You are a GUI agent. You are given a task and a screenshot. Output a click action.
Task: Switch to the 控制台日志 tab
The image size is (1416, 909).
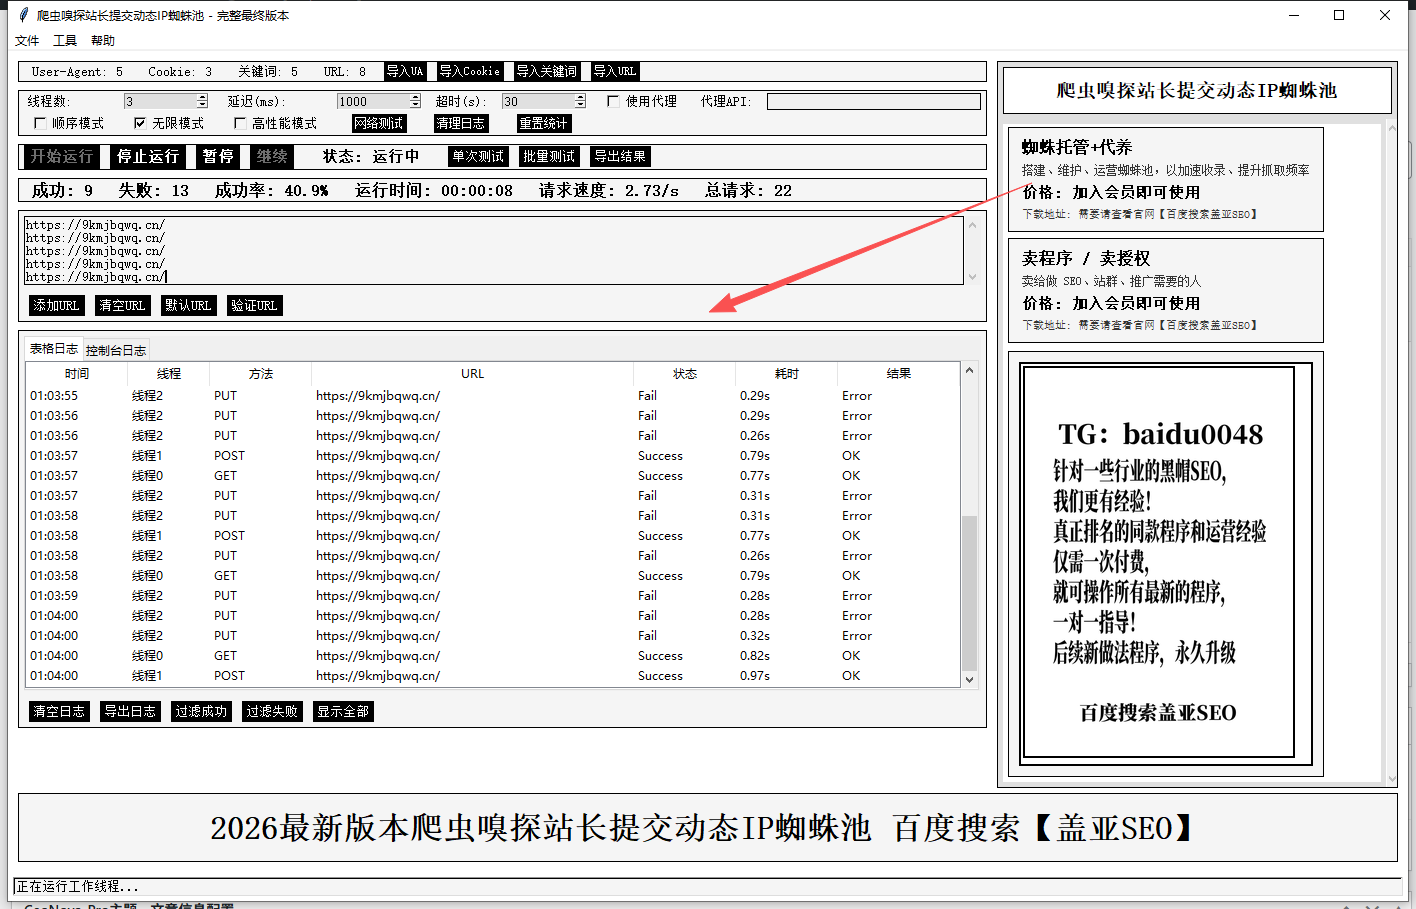pyautogui.click(x=116, y=350)
